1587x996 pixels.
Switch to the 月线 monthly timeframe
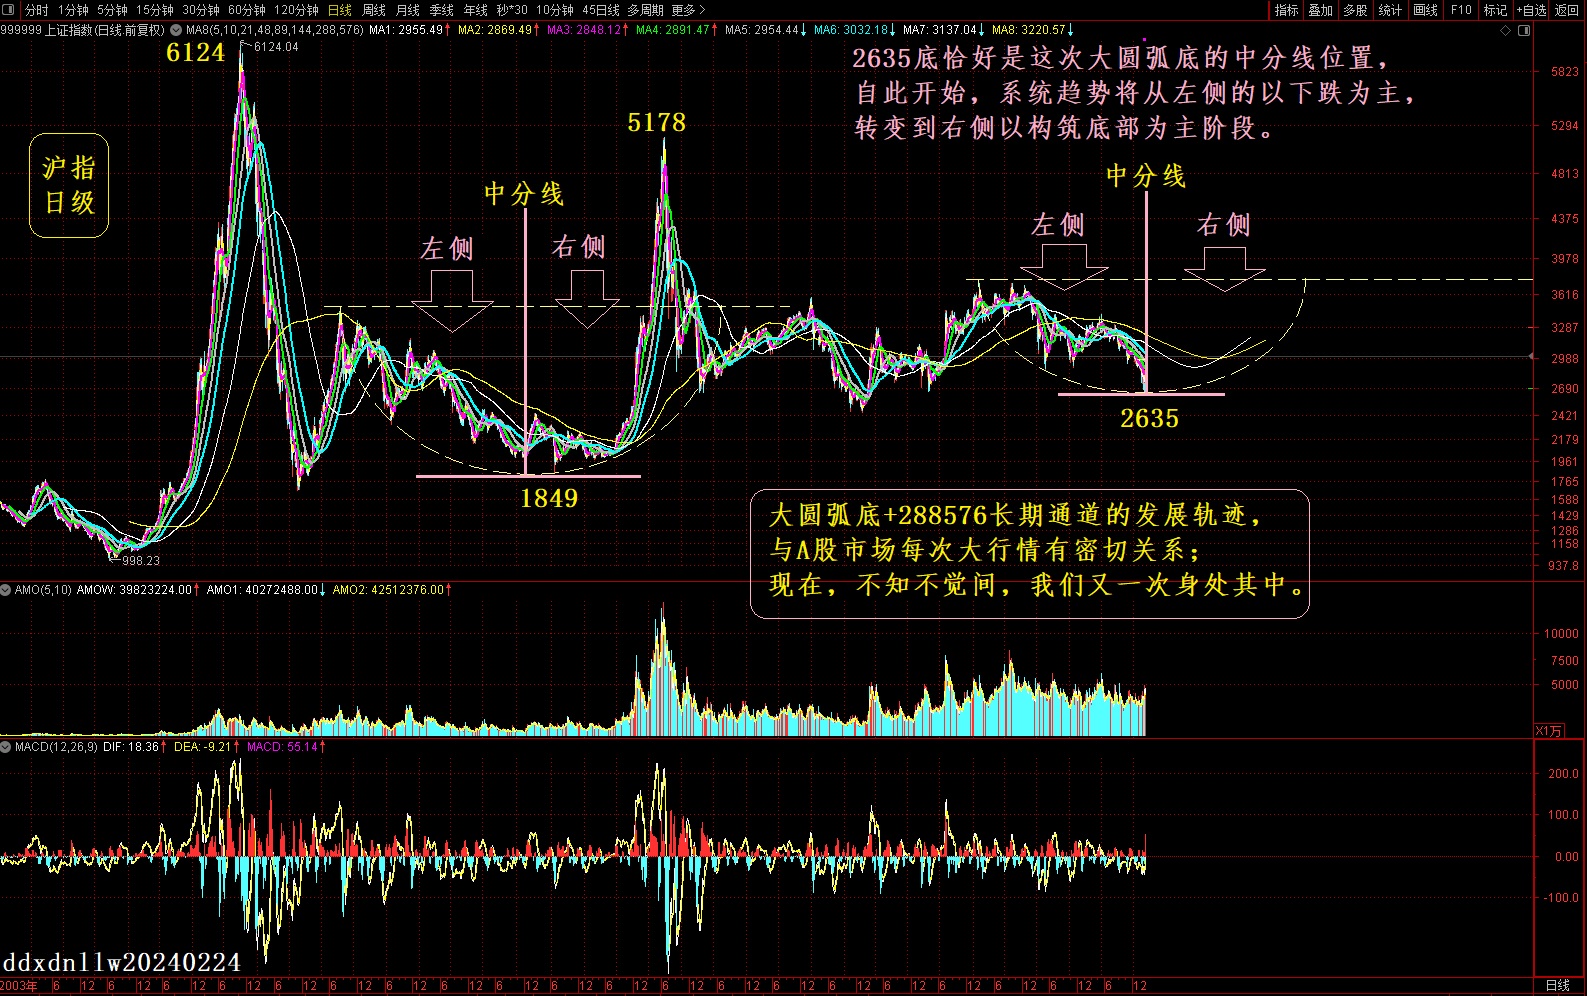pos(408,10)
